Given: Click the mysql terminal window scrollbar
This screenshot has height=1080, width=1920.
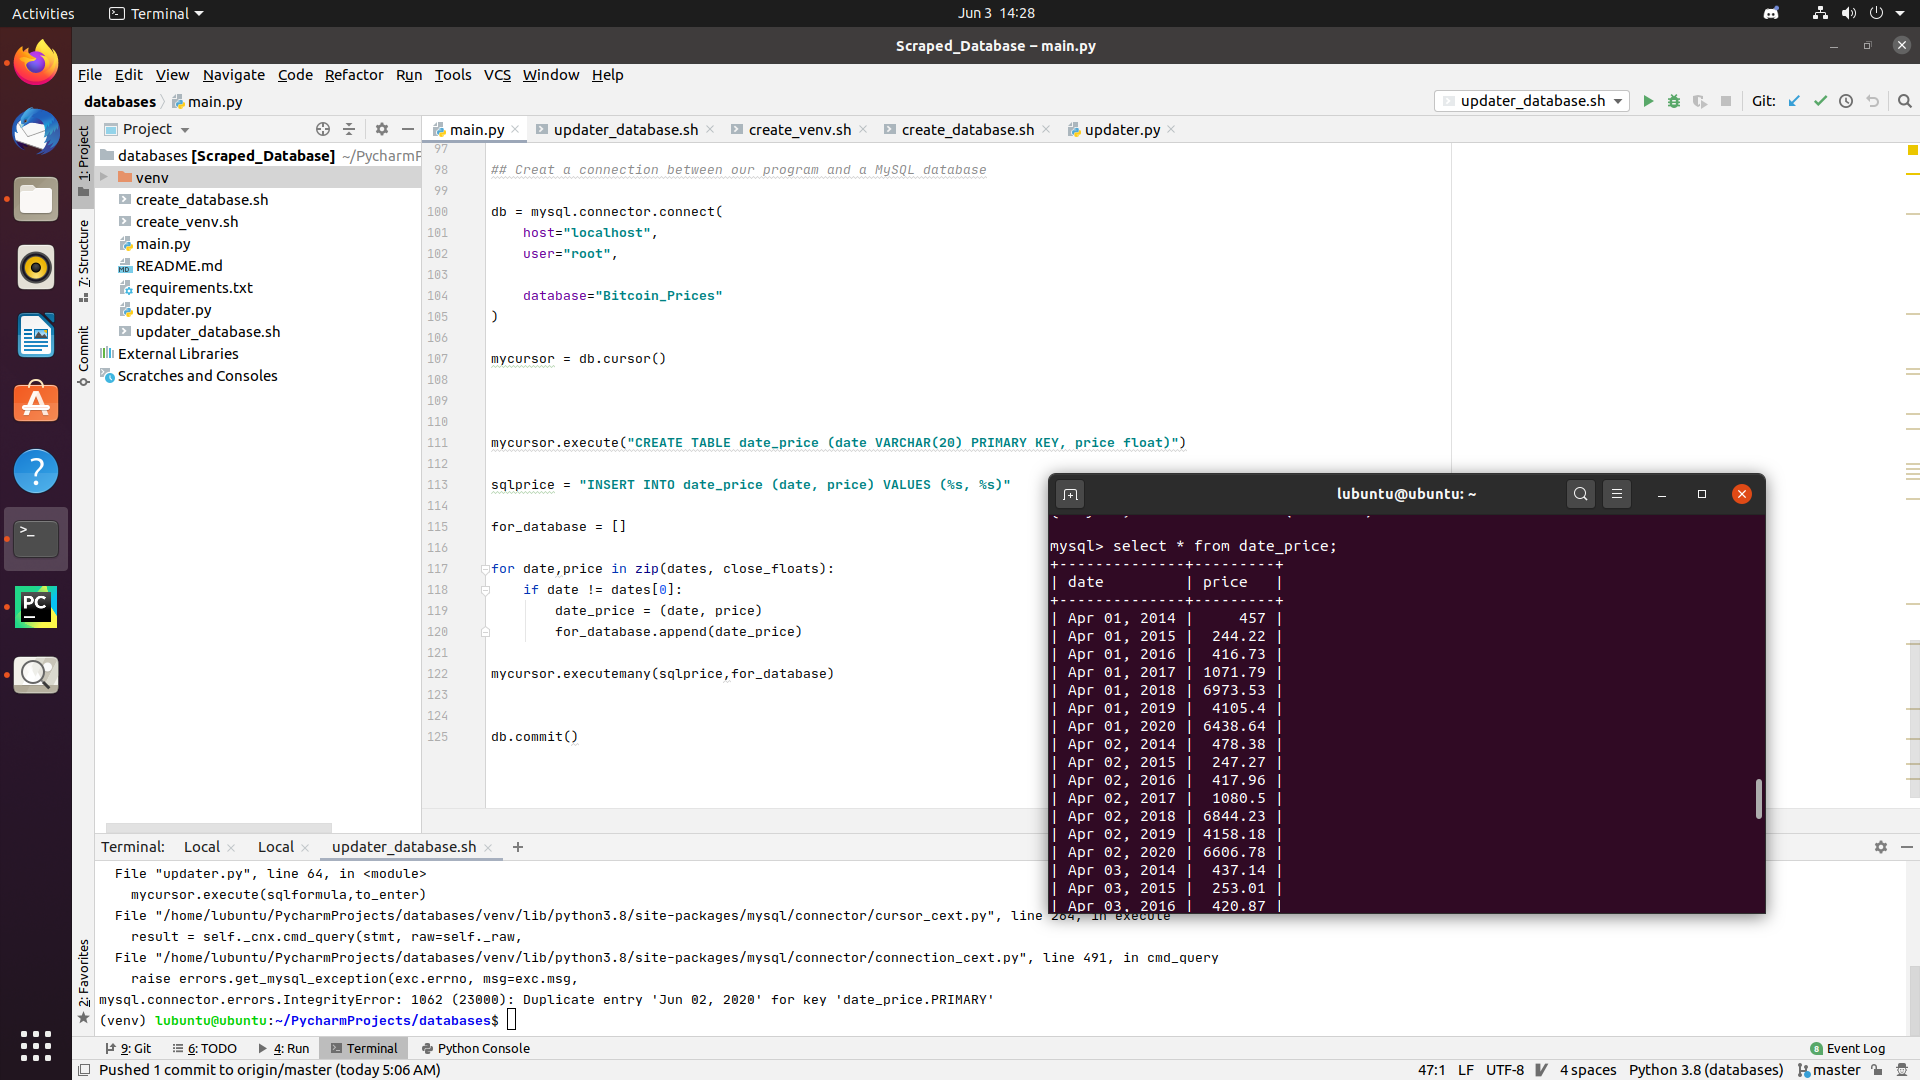Looking at the screenshot, I should (x=1758, y=798).
